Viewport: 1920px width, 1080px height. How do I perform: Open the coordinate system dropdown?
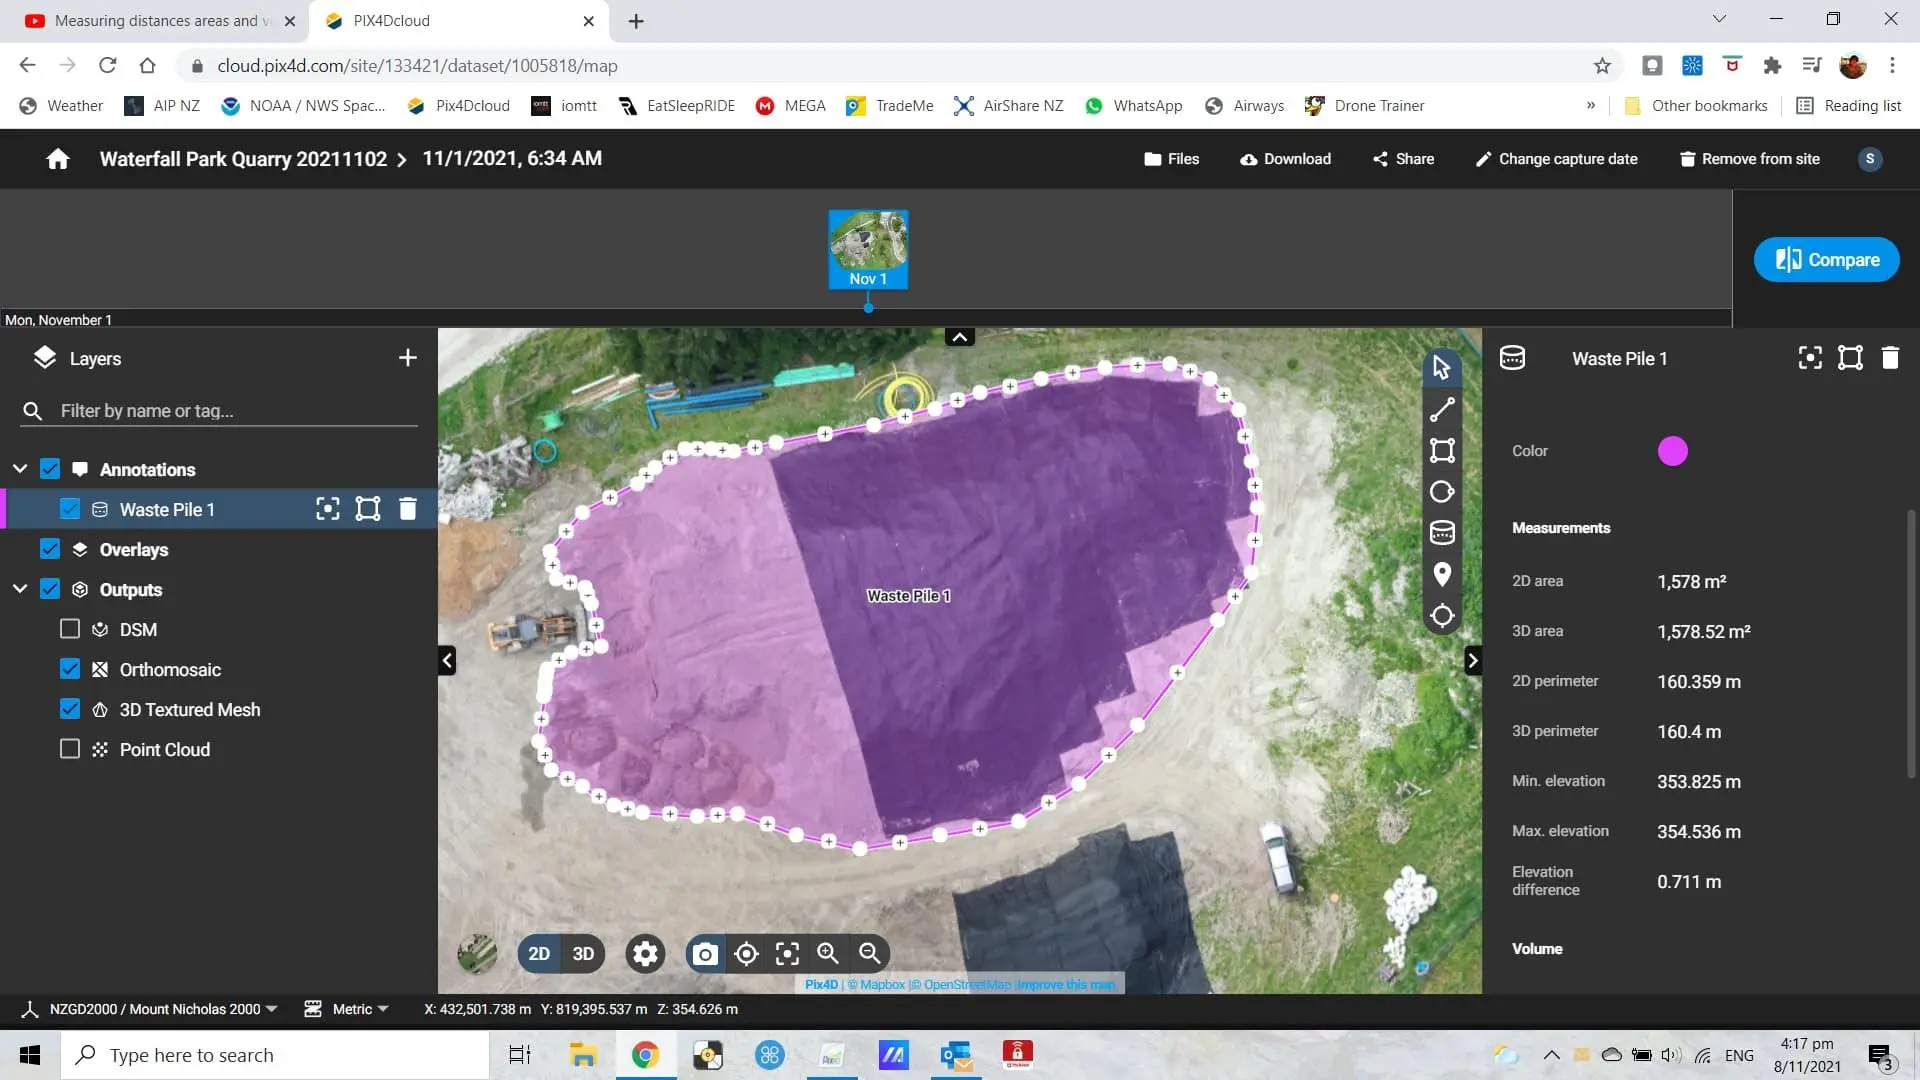click(x=163, y=1009)
